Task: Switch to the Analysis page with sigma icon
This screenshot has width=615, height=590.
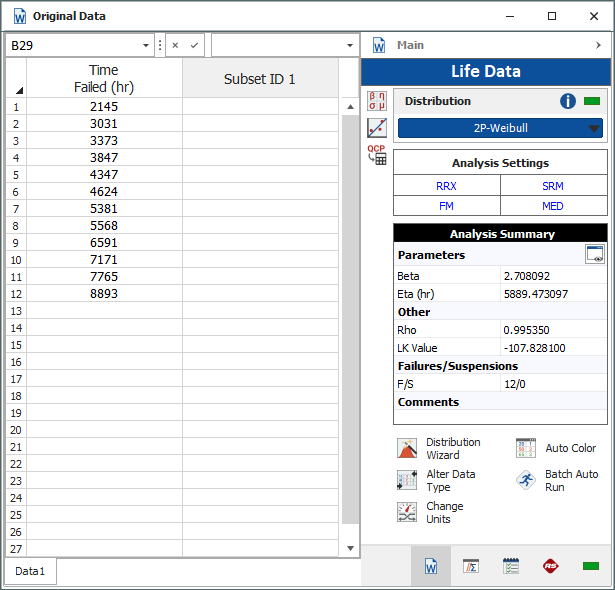Action: 471,566
